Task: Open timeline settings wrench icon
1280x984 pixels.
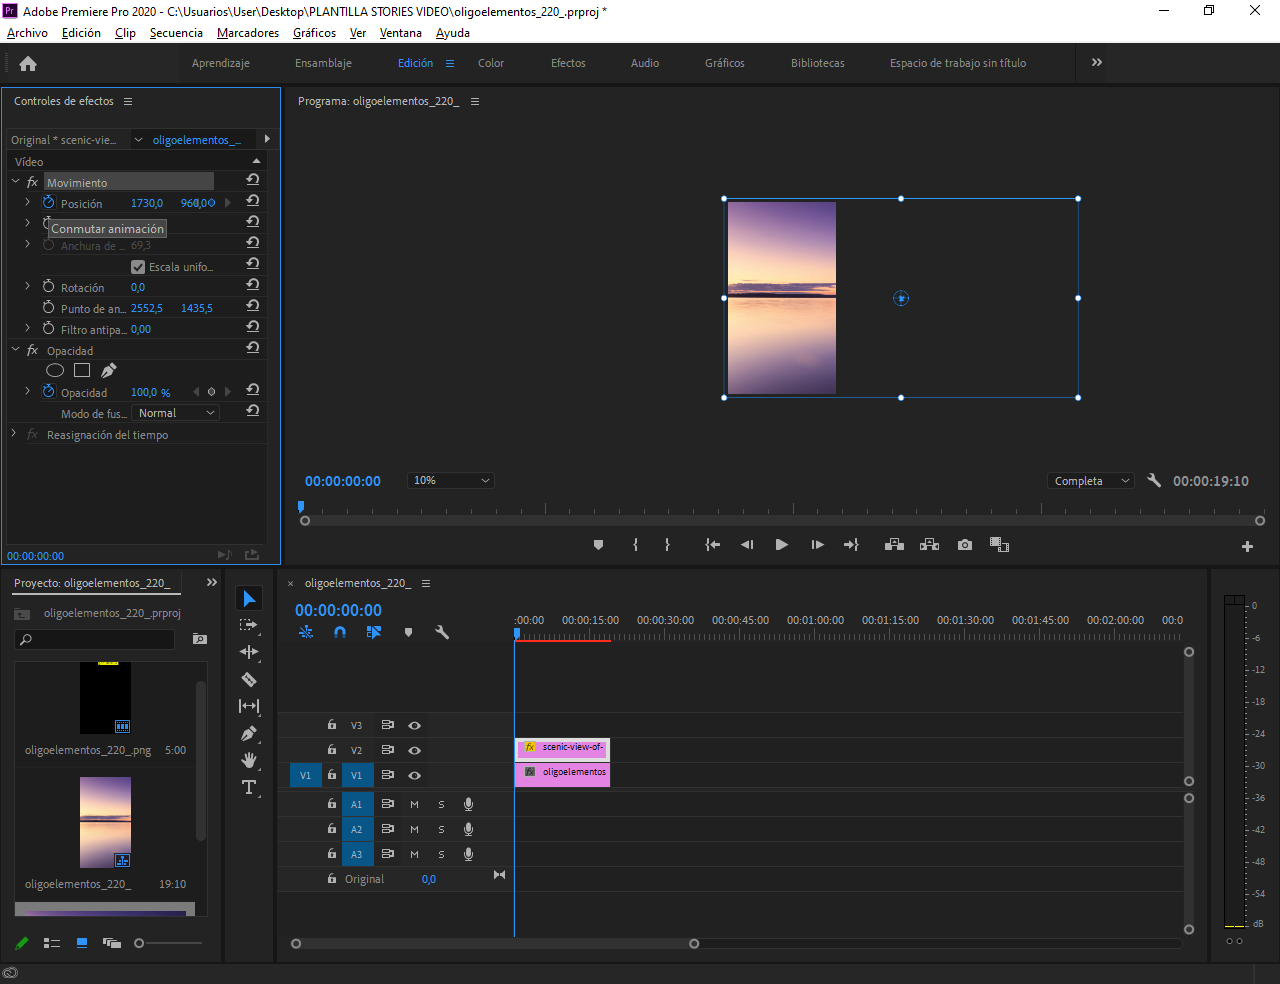Action: (x=442, y=632)
